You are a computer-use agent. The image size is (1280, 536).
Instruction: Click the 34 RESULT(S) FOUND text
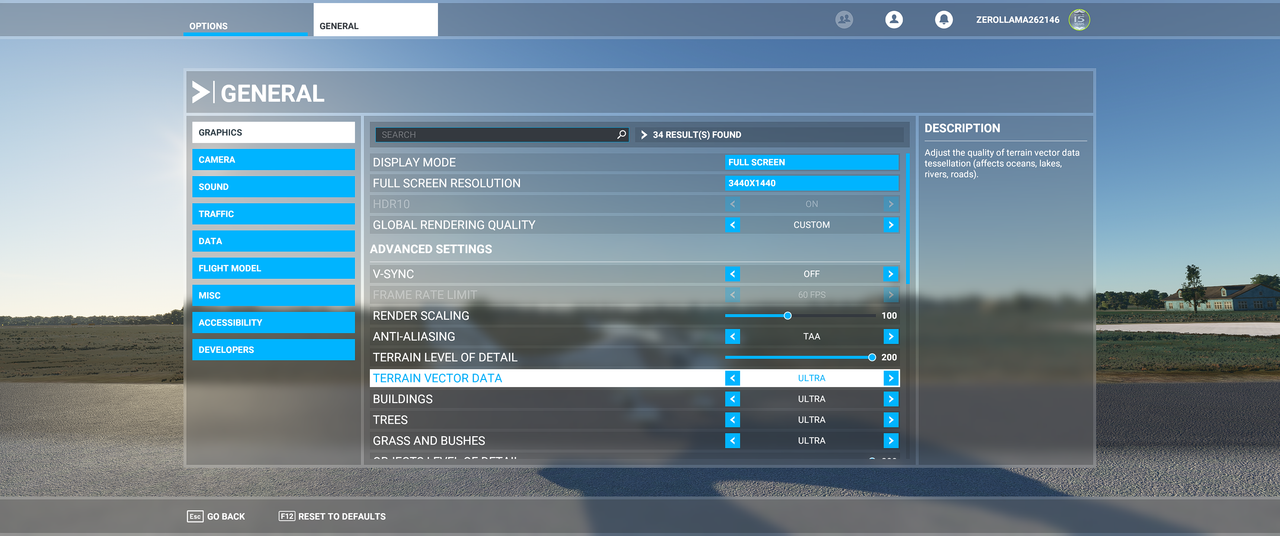click(x=697, y=134)
